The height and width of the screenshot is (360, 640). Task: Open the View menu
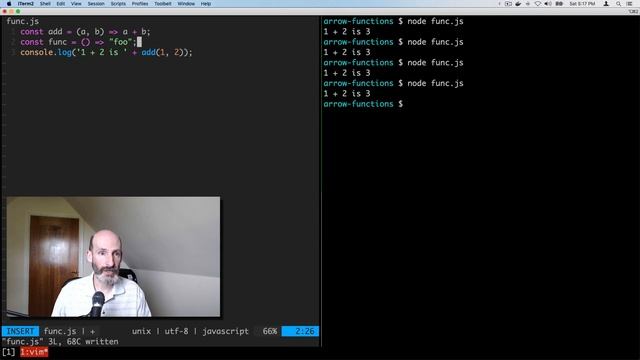[76, 4]
